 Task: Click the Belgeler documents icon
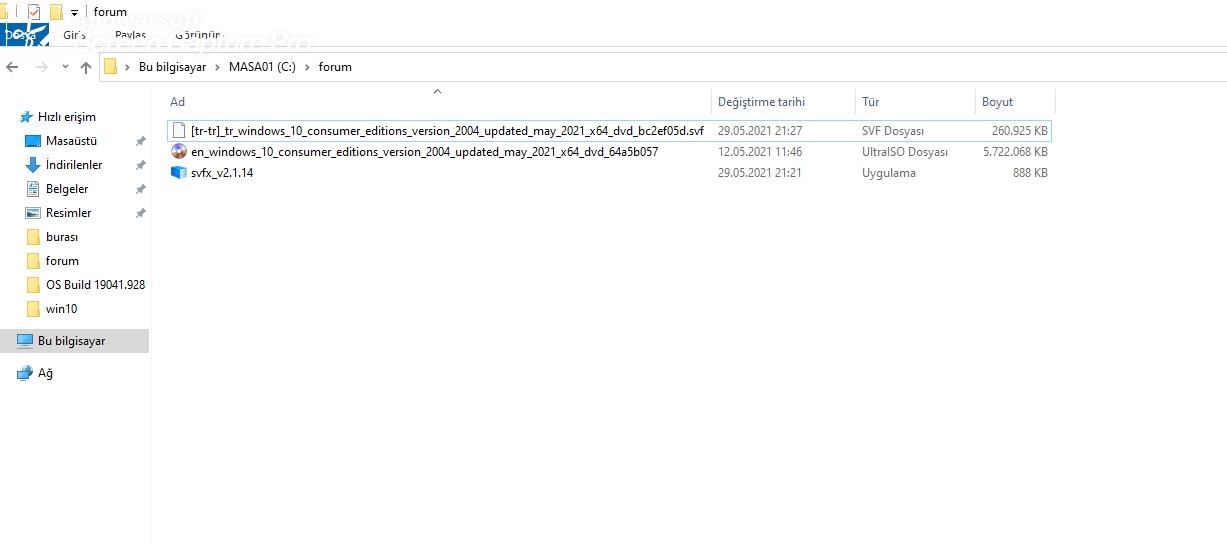pyautogui.click(x=33, y=189)
